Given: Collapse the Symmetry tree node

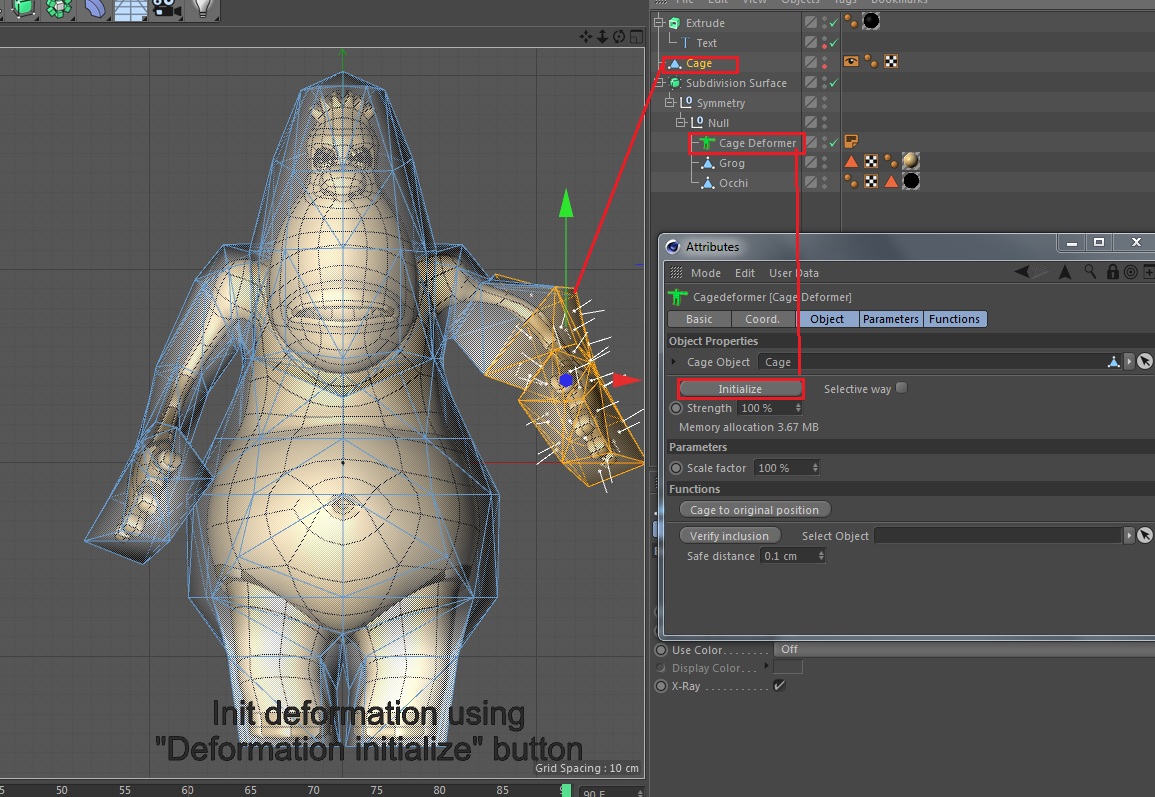Looking at the screenshot, I should pos(670,102).
